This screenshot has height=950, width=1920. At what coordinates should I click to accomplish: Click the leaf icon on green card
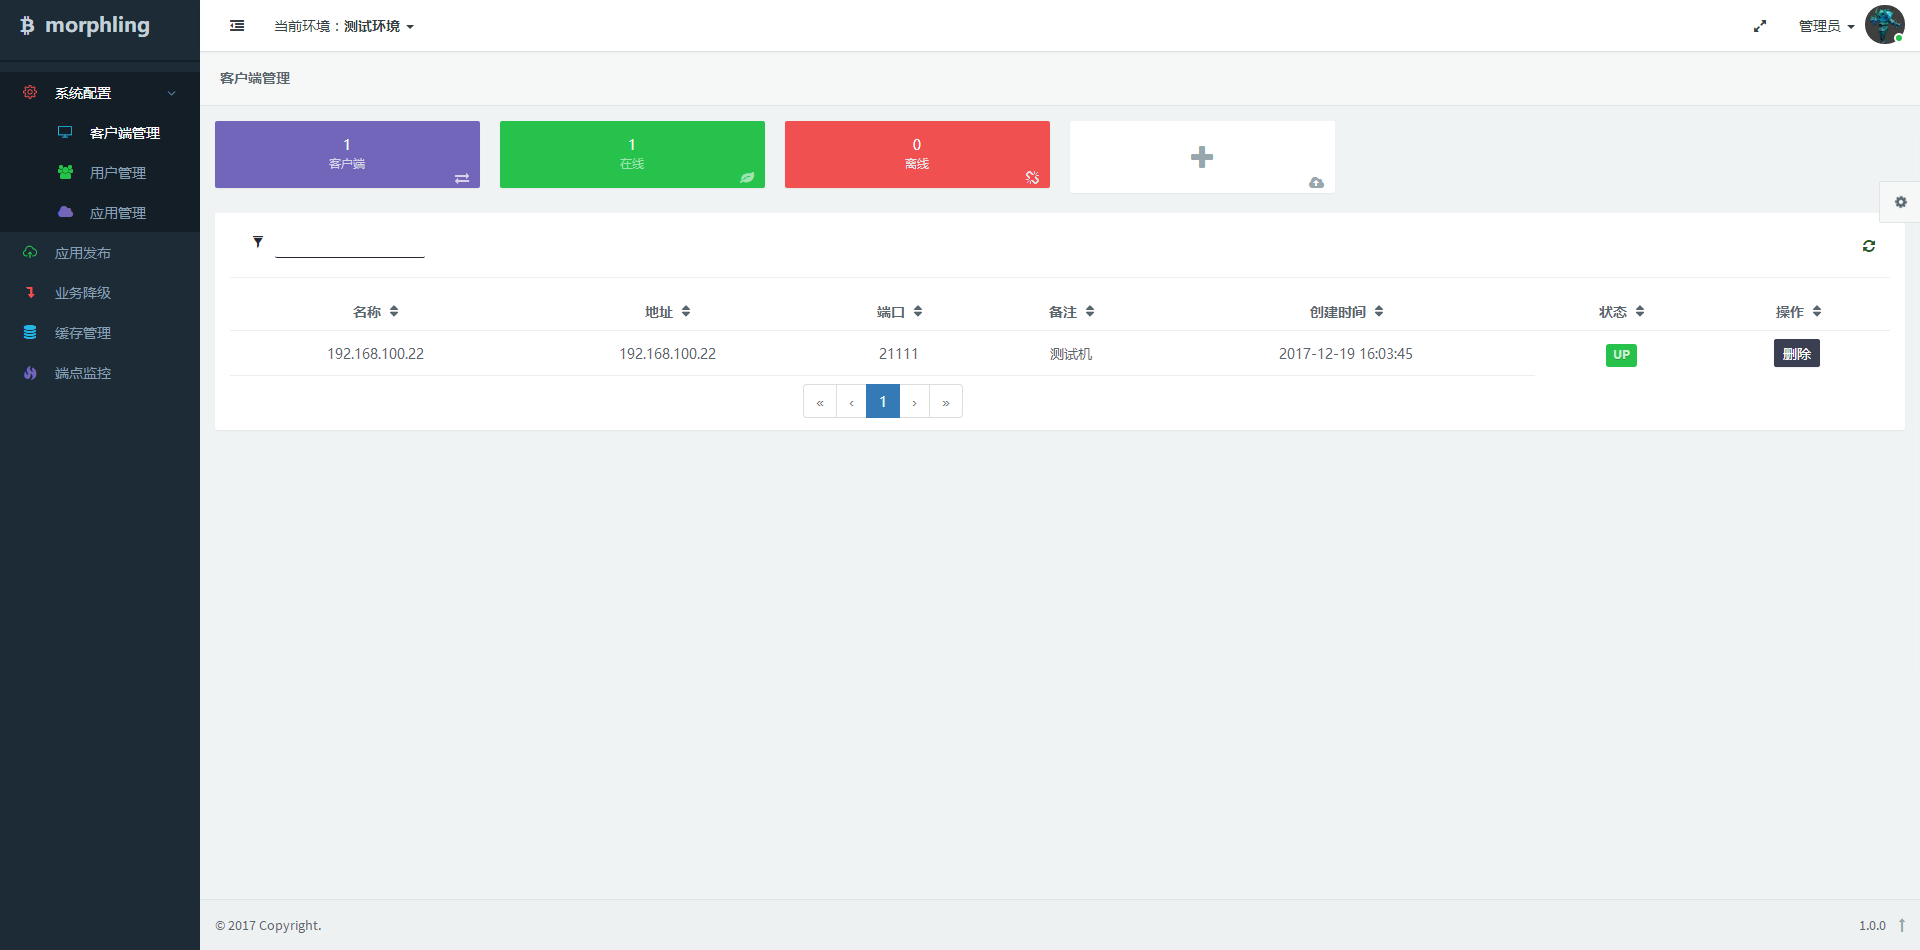(747, 177)
